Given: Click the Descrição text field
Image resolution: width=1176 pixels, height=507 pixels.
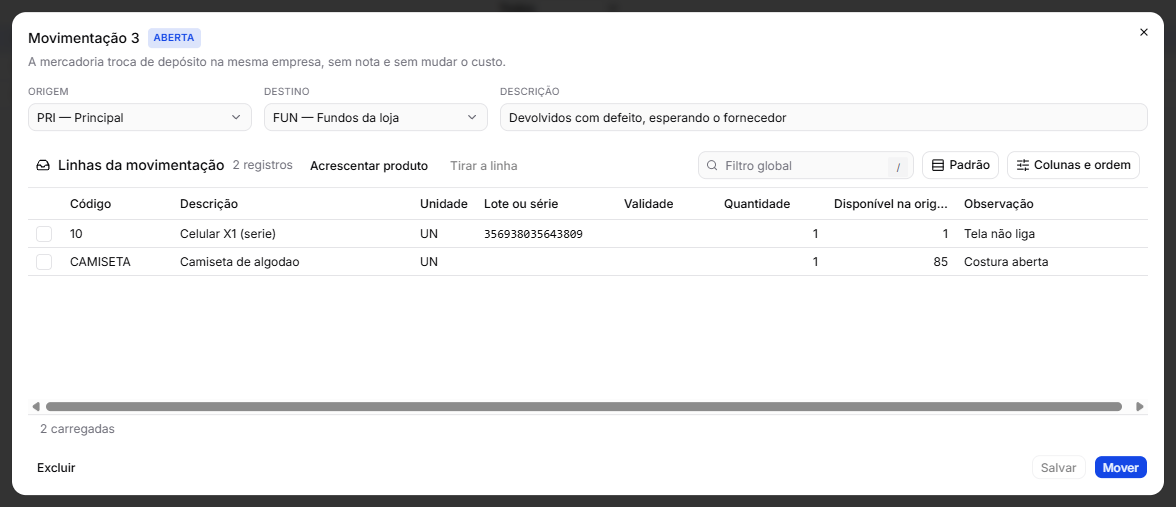Looking at the screenshot, I should (824, 117).
